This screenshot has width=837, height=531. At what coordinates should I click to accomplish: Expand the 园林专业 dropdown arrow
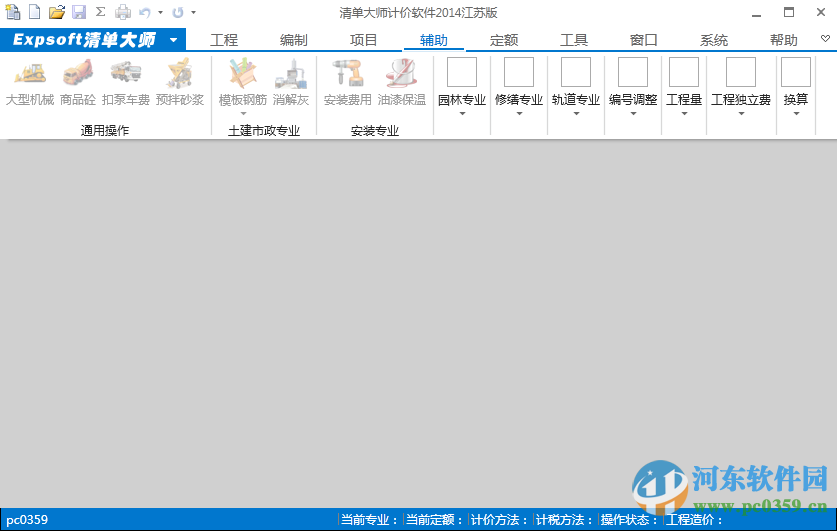pos(462,114)
